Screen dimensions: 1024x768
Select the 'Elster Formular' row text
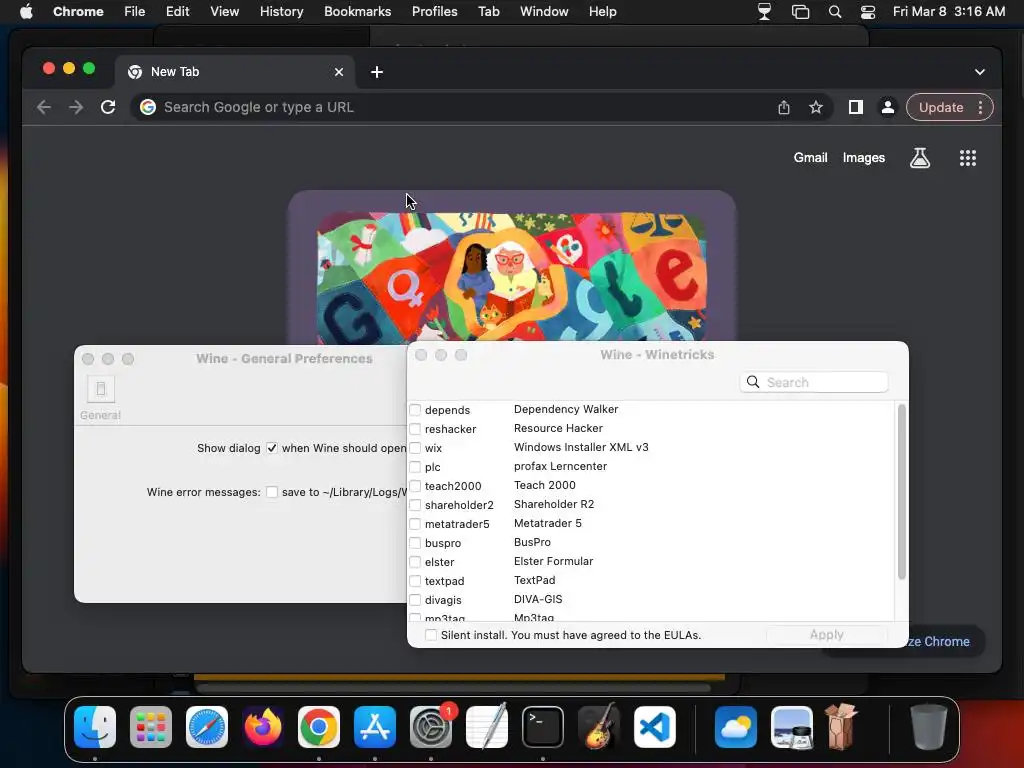point(553,561)
